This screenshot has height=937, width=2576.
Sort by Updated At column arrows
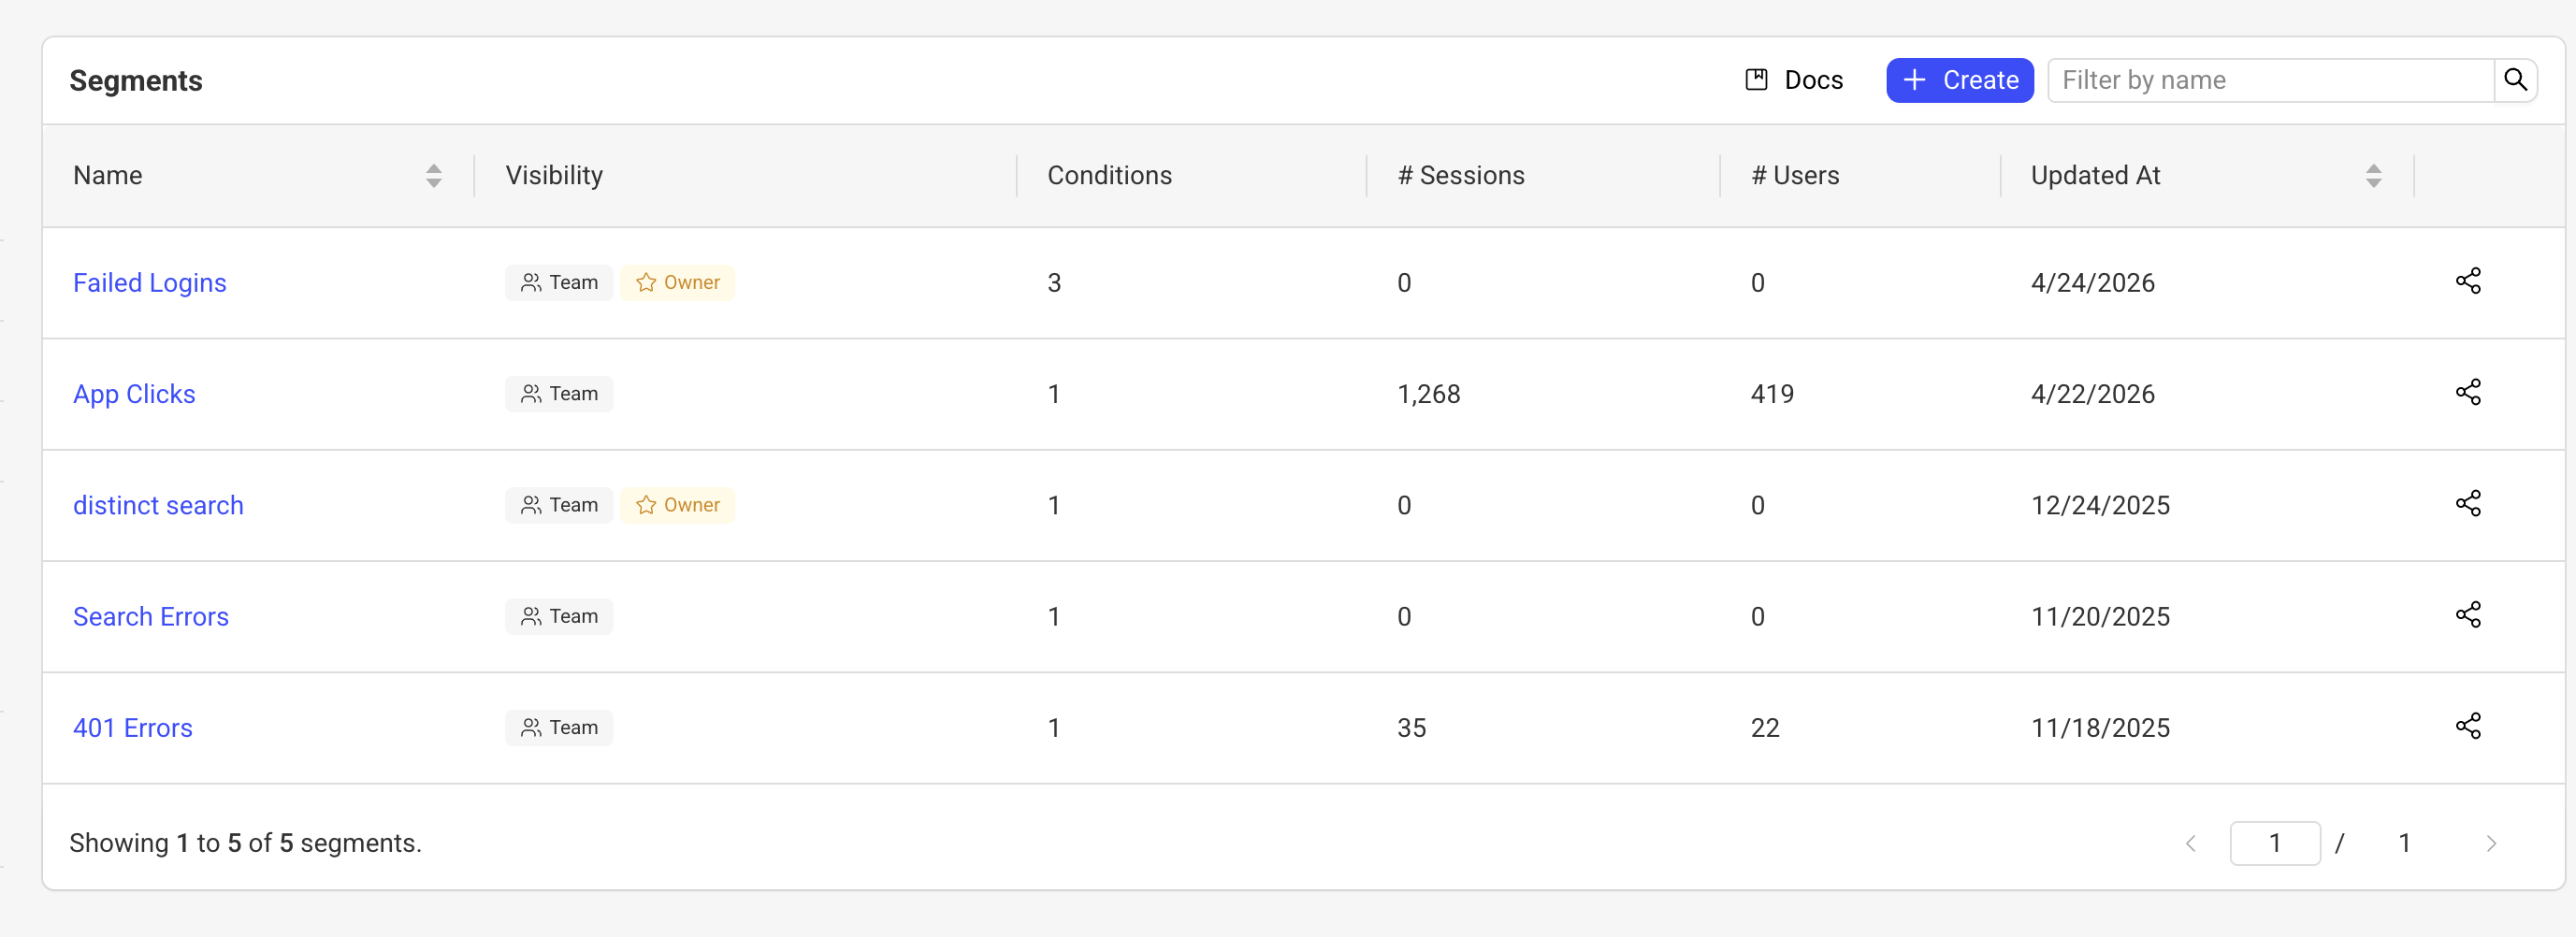tap(2373, 176)
